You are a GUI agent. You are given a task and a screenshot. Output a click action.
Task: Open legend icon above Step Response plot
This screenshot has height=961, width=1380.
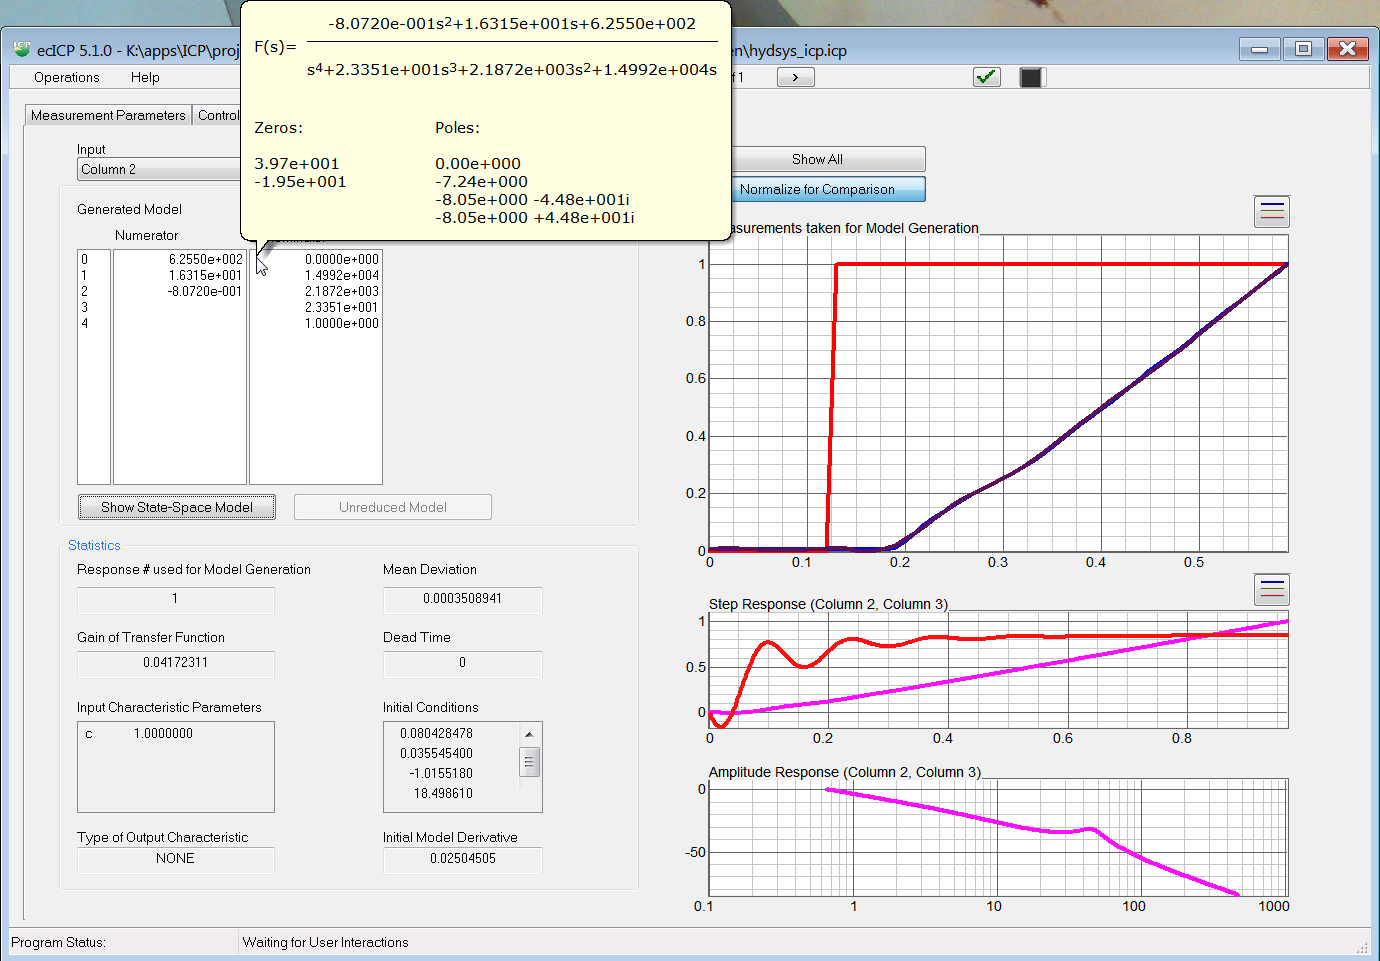click(1271, 589)
